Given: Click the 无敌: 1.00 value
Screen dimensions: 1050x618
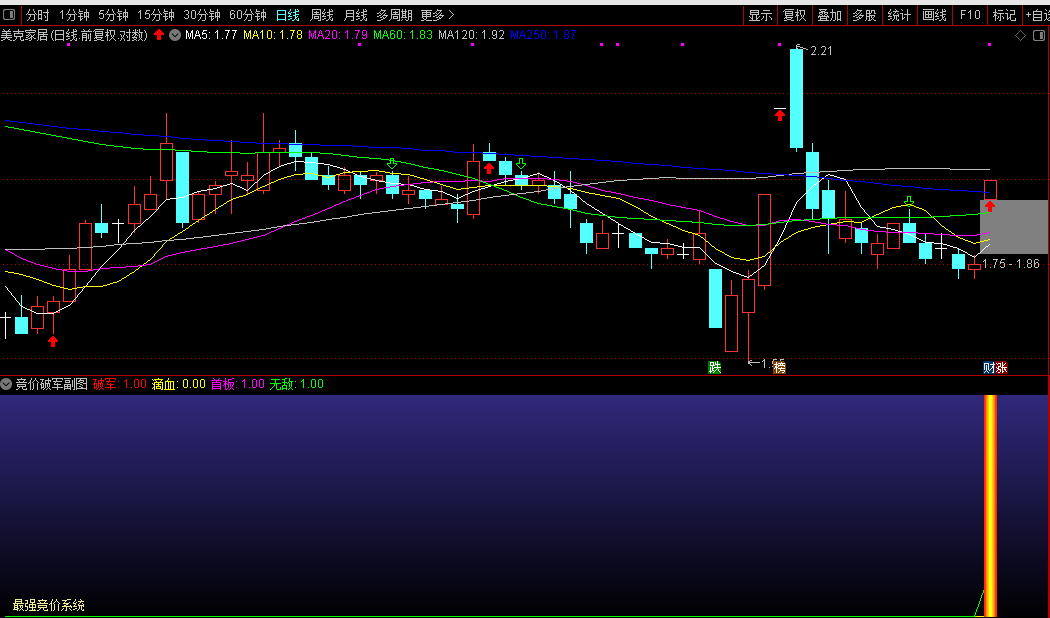Looking at the screenshot, I should (297, 384).
